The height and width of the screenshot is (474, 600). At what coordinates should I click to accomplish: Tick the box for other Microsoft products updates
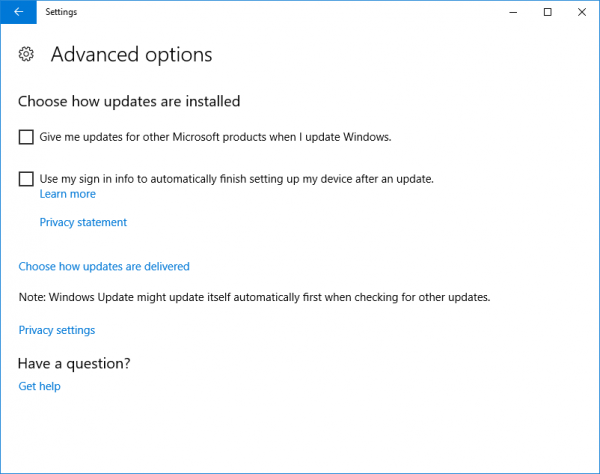coord(26,137)
